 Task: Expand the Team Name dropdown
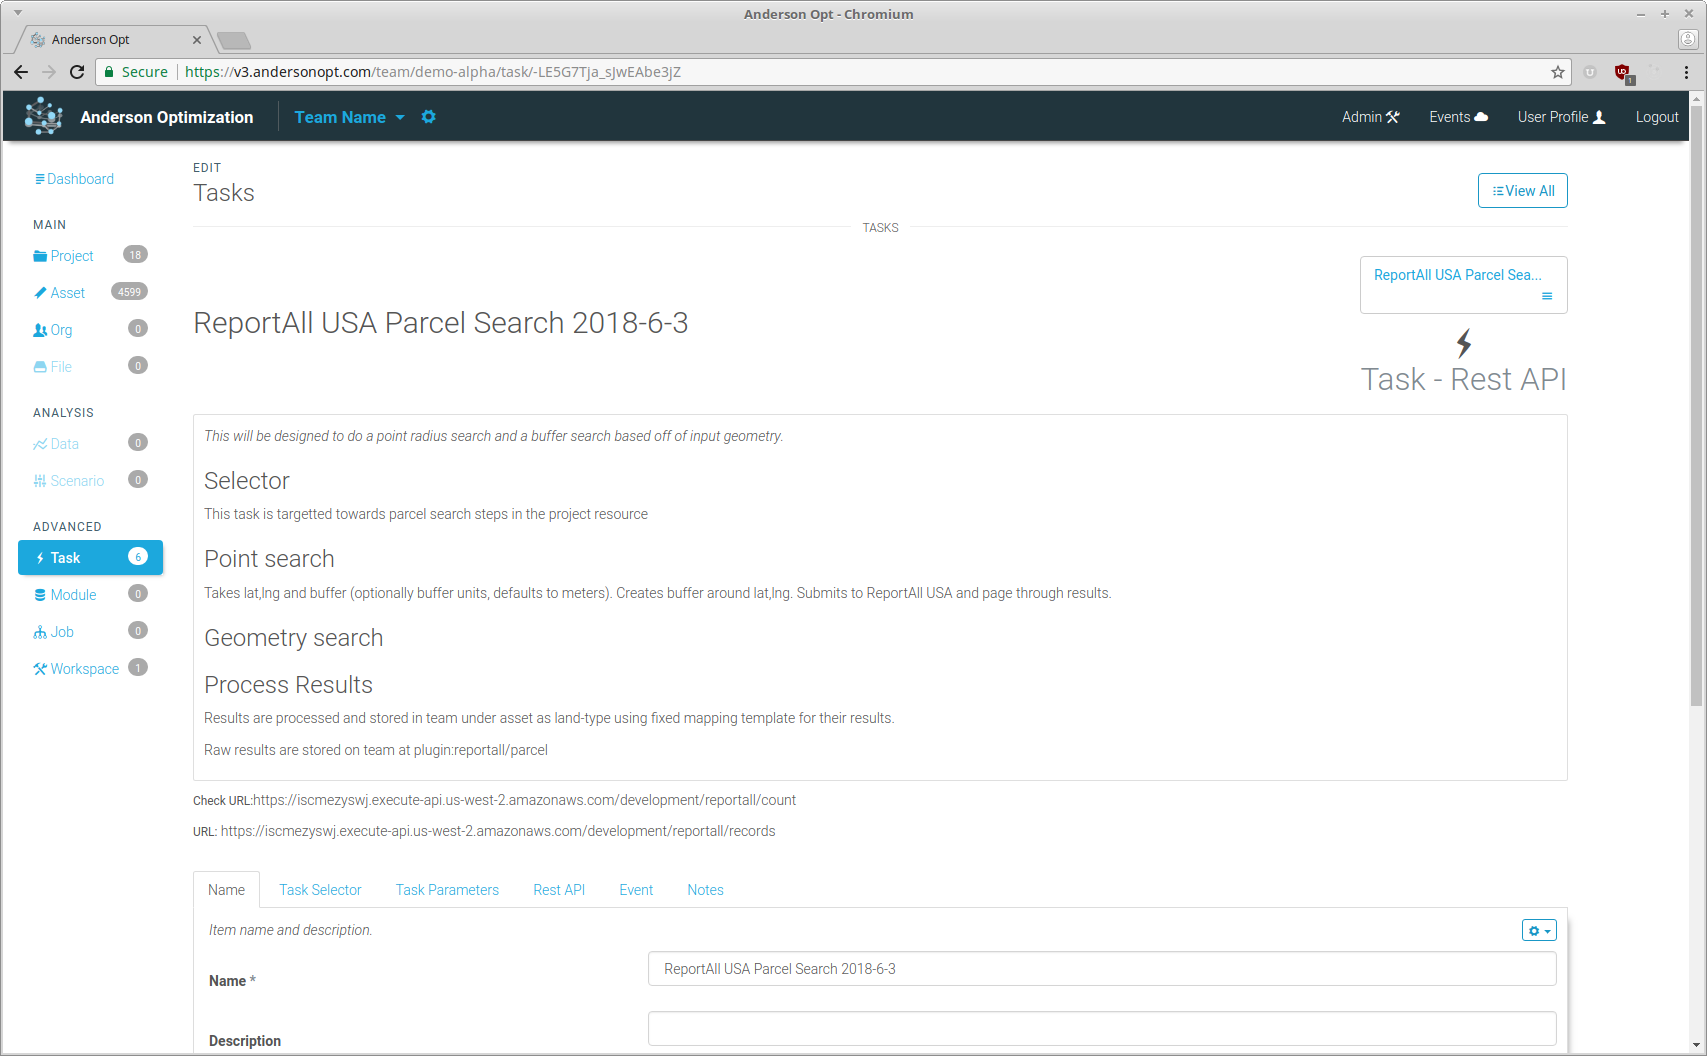349,117
